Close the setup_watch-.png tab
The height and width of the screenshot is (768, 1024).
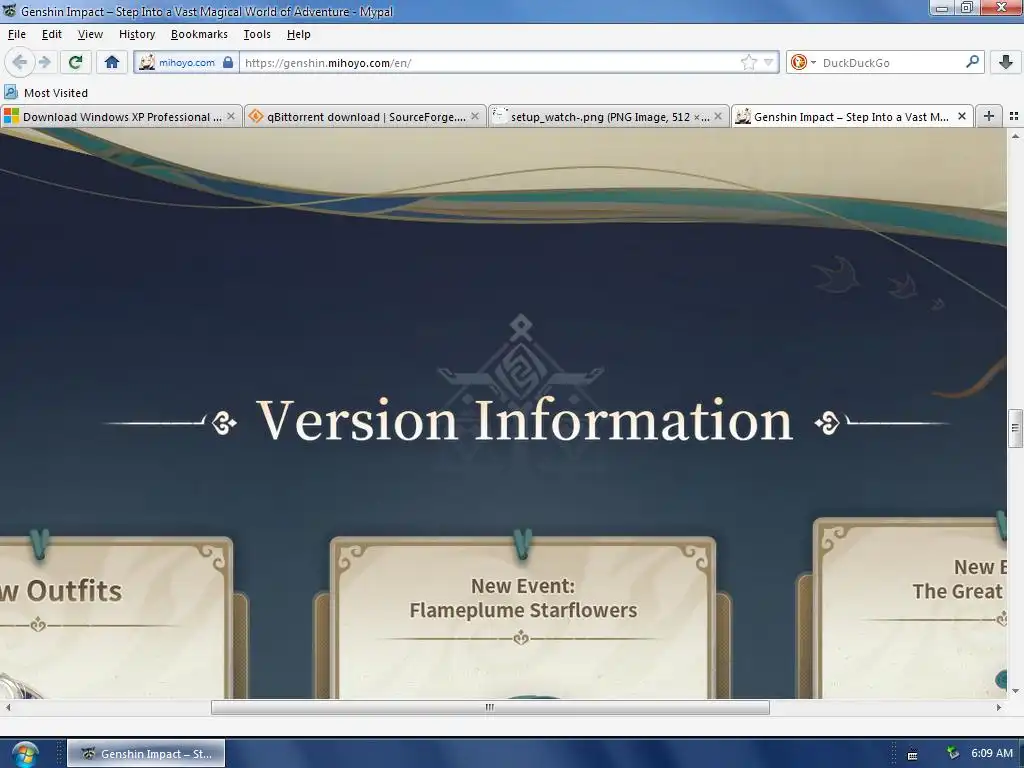[718, 116]
